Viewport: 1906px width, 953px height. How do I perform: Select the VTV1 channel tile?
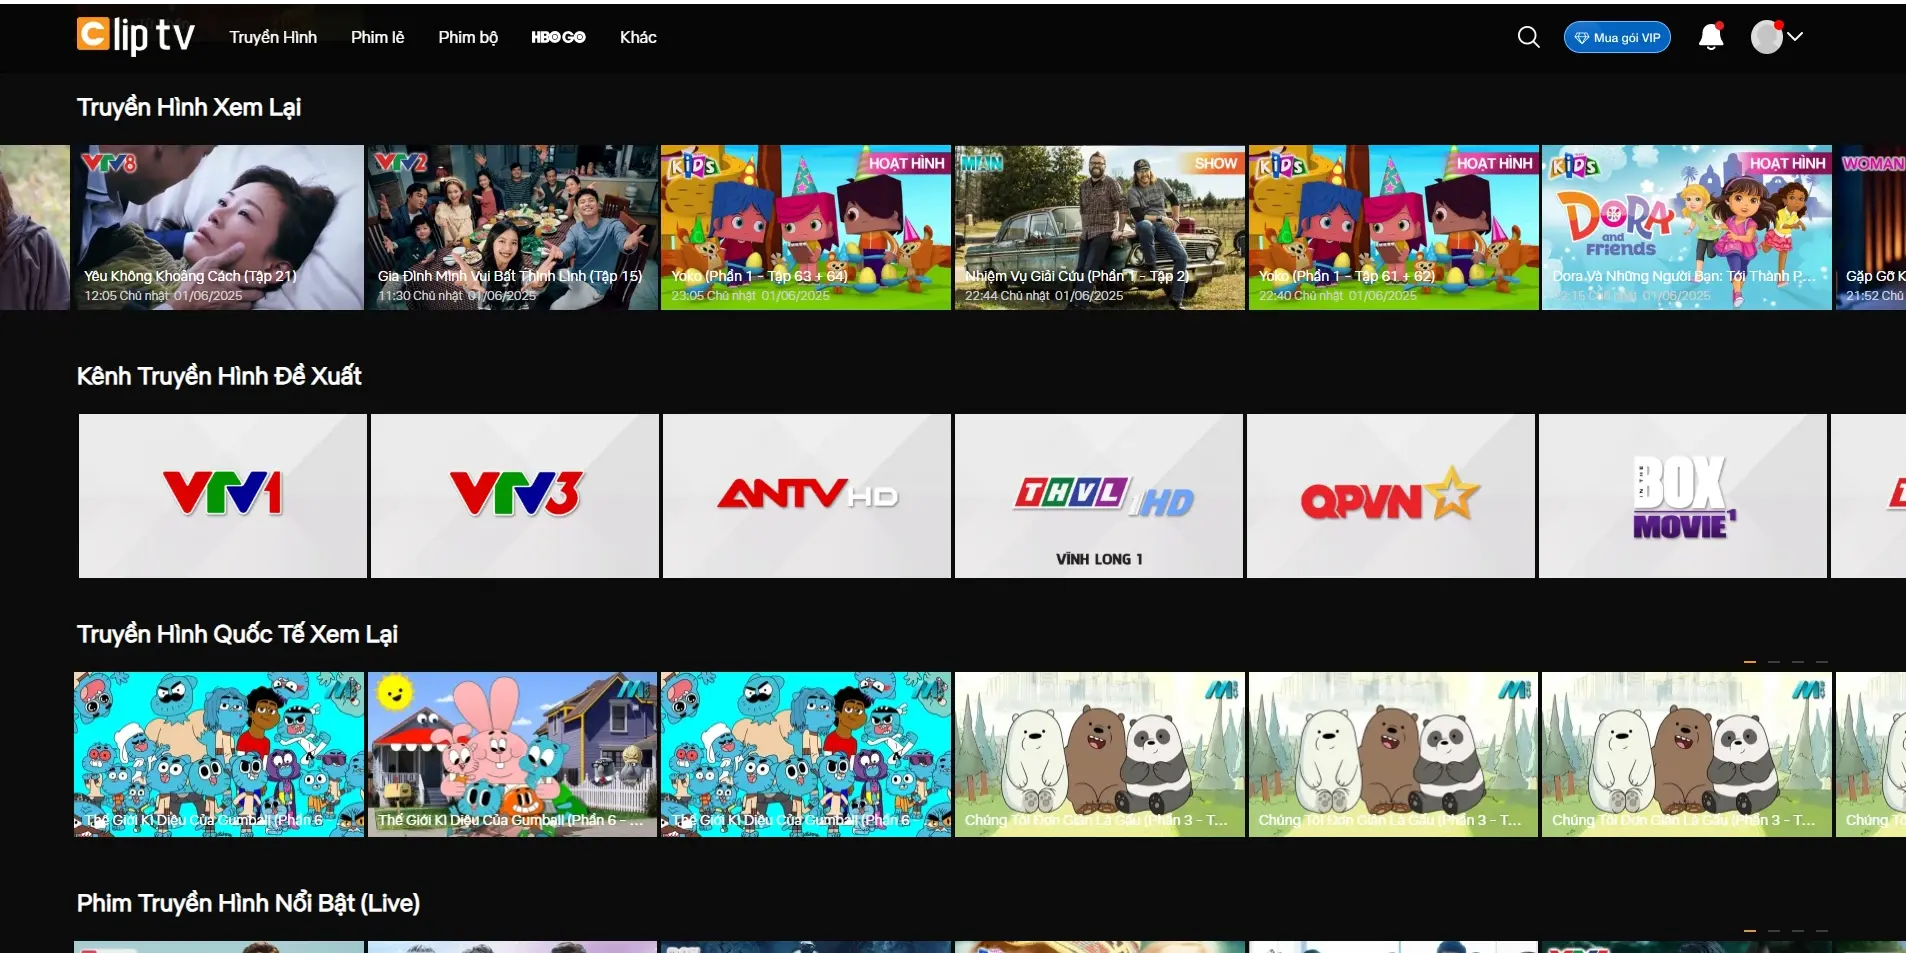pyautogui.click(x=222, y=496)
